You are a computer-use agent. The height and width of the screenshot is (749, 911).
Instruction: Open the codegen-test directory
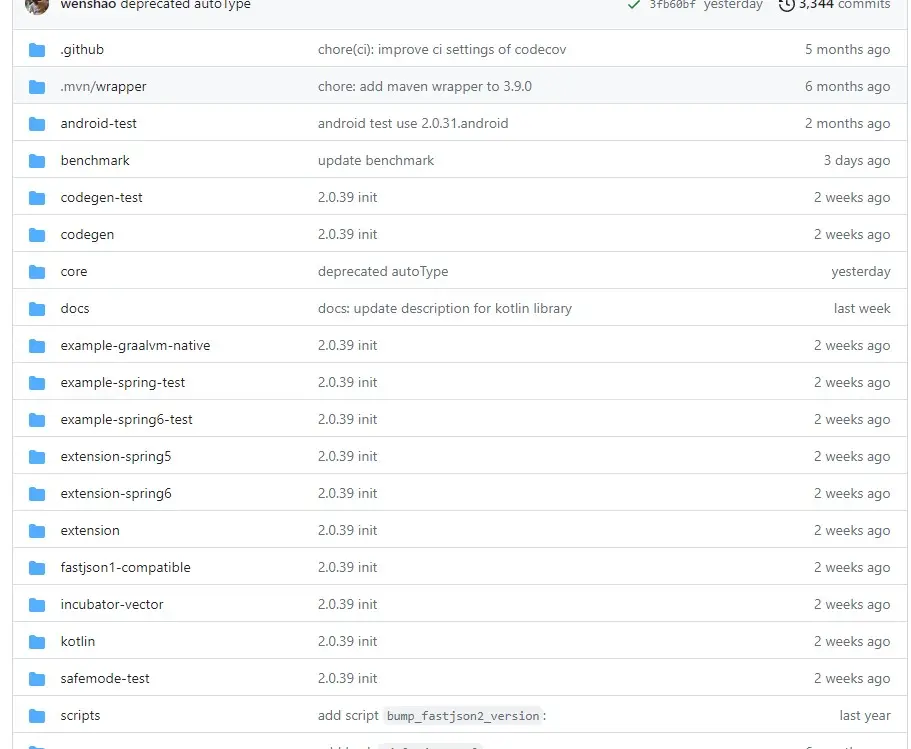click(101, 198)
